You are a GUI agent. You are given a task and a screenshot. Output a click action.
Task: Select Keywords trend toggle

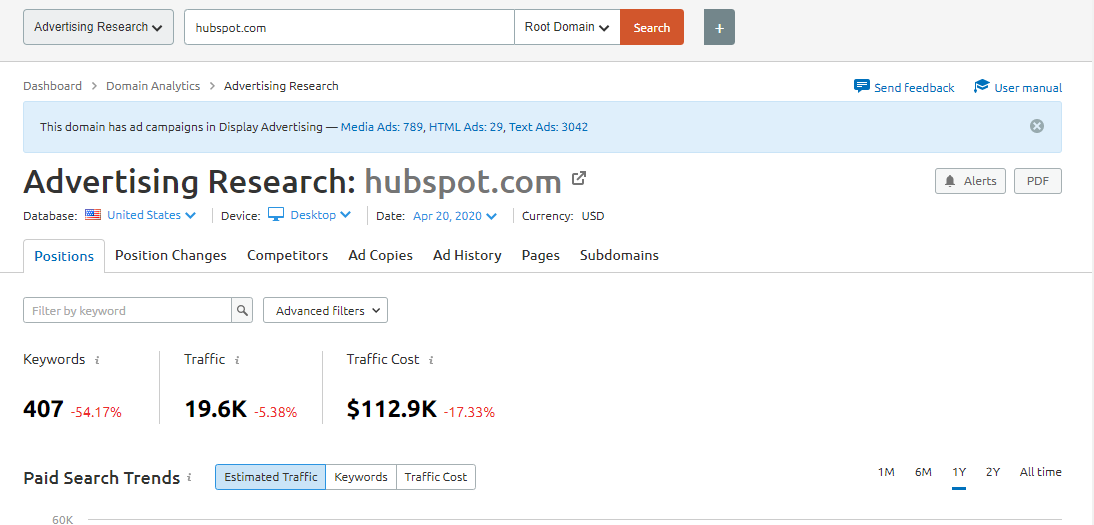[361, 477]
